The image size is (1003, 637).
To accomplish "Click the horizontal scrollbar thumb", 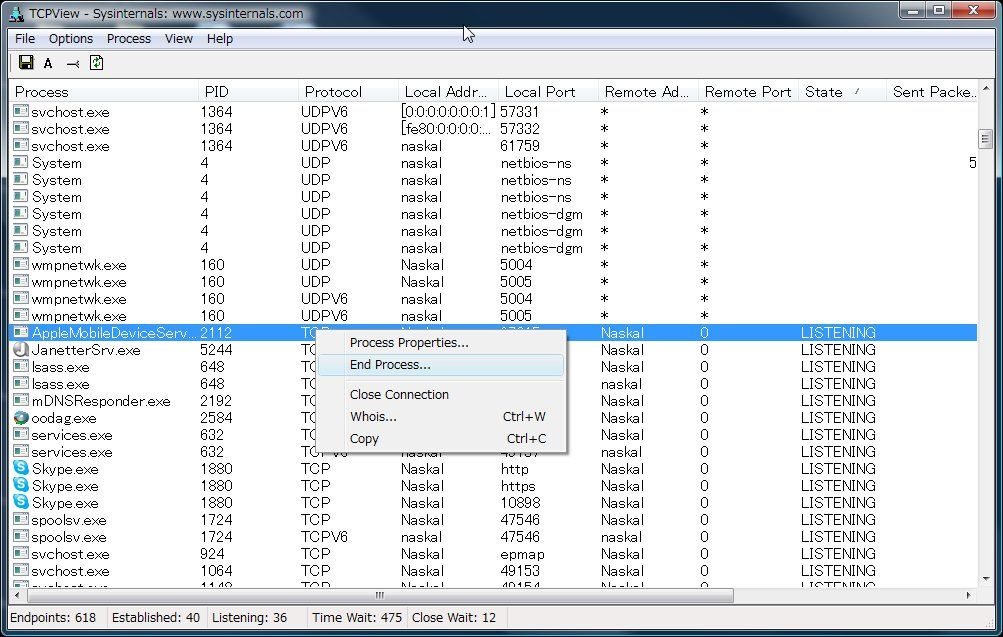I will pos(380,595).
